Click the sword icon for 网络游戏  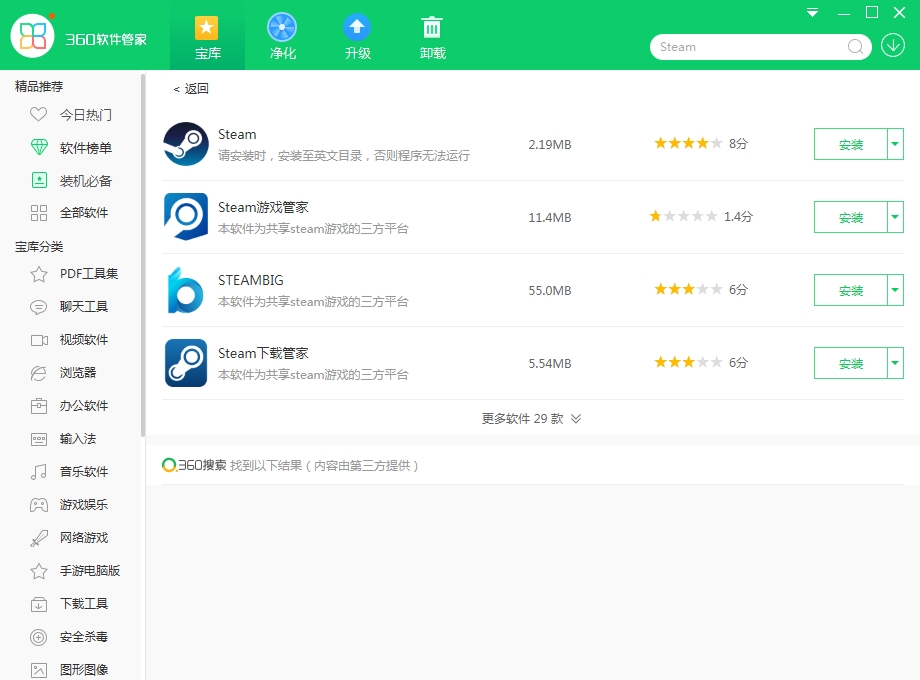click(x=39, y=538)
